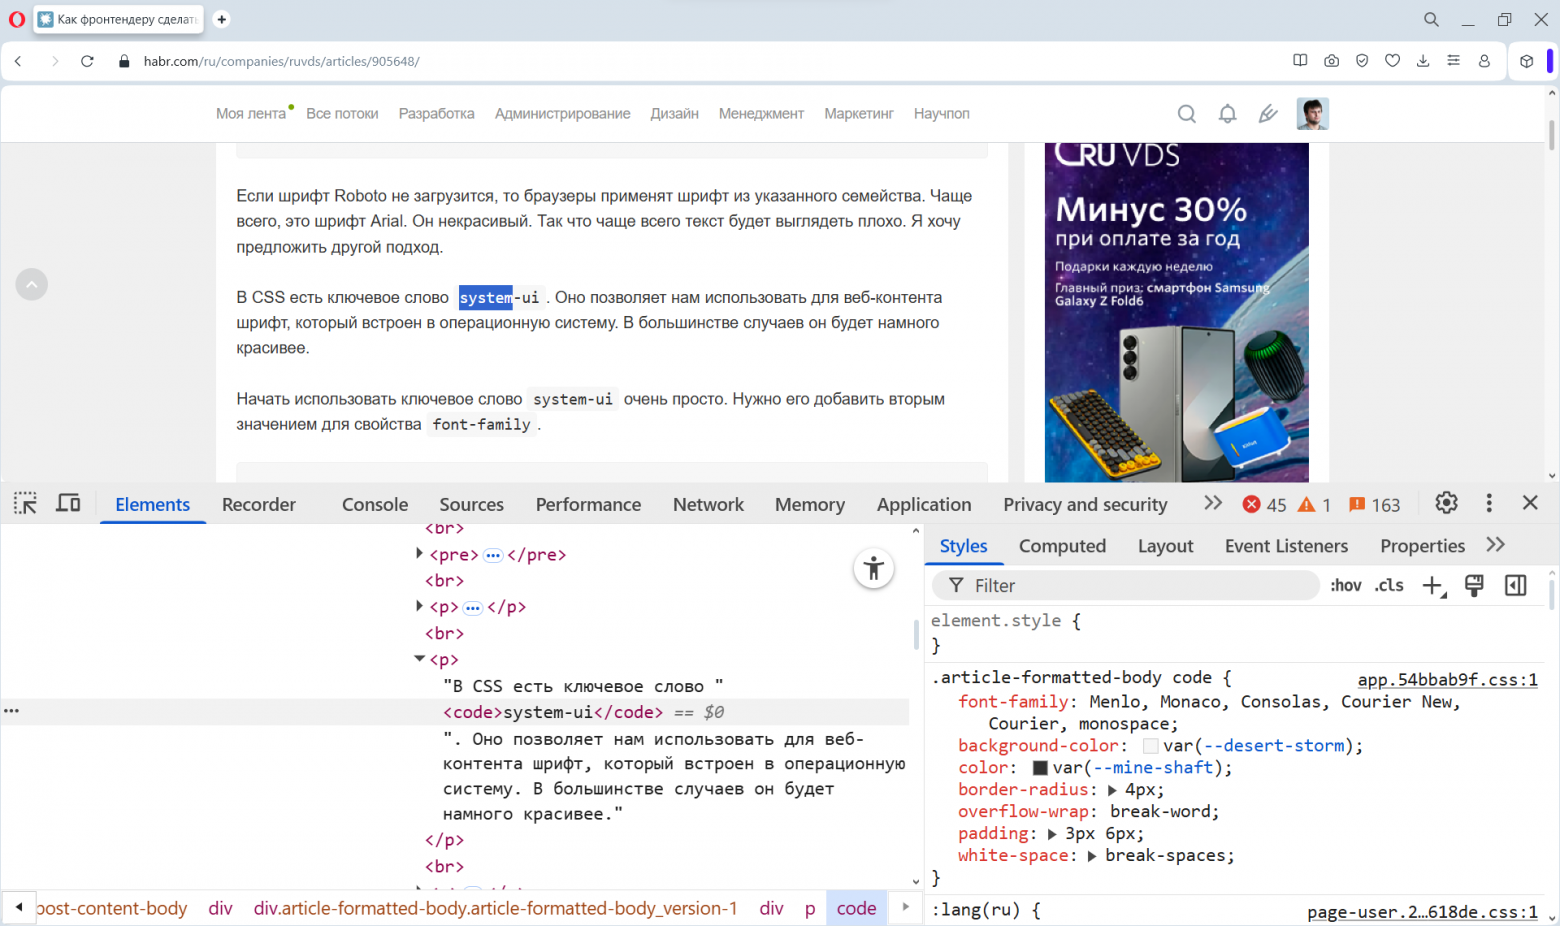Image resolution: width=1560 pixels, height=926 pixels.
Task: Open DevTools settings gear
Action: click(x=1446, y=504)
